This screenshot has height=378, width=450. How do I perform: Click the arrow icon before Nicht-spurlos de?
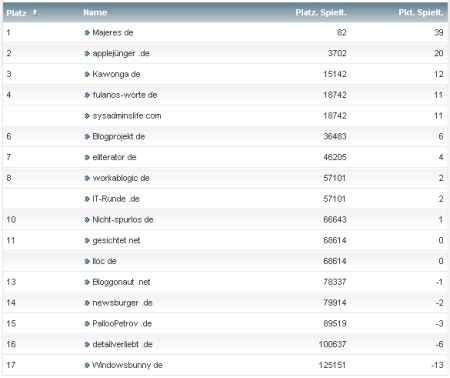pos(87,220)
